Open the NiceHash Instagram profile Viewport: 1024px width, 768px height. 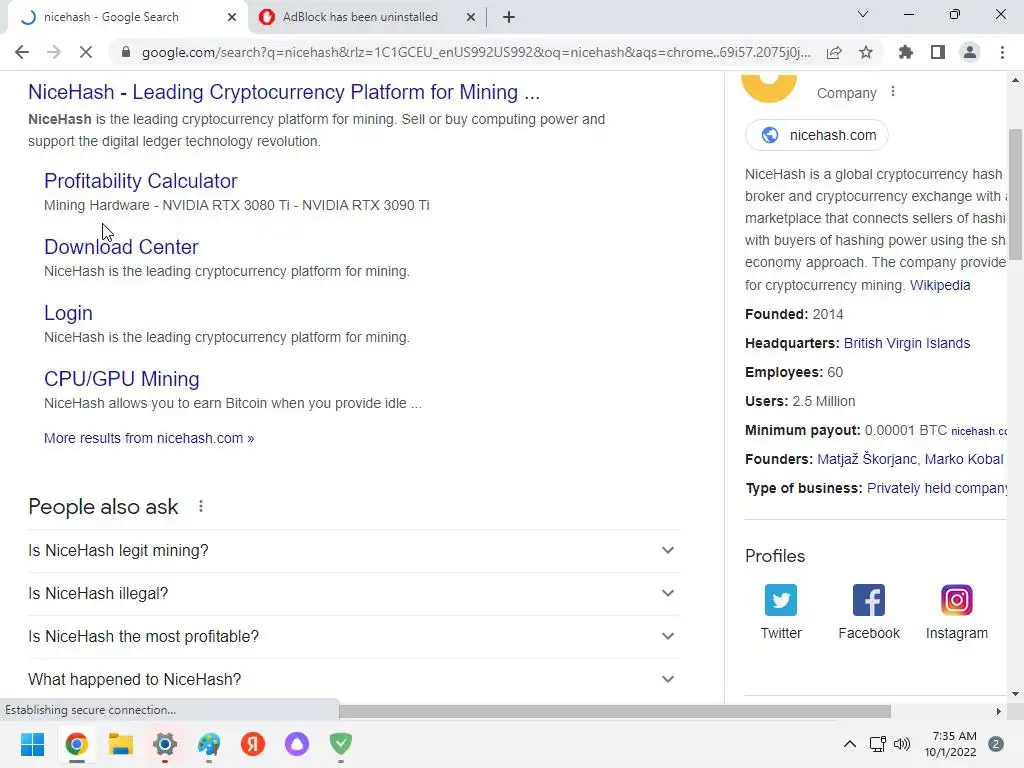pyautogui.click(x=957, y=613)
